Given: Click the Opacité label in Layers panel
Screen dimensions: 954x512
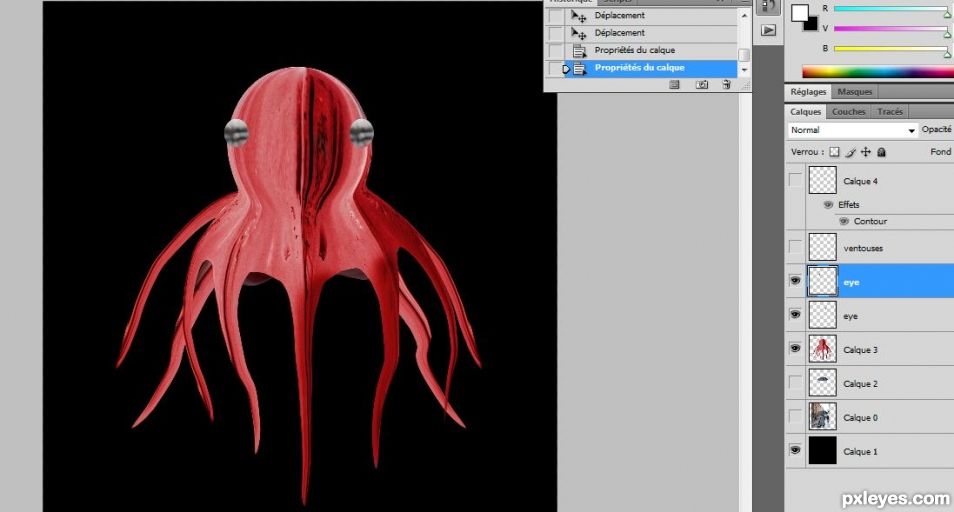Looking at the screenshot, I should pyautogui.click(x=937, y=130).
